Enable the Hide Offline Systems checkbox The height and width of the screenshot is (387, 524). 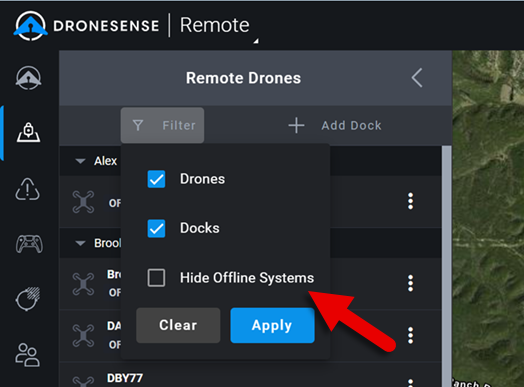click(x=156, y=278)
